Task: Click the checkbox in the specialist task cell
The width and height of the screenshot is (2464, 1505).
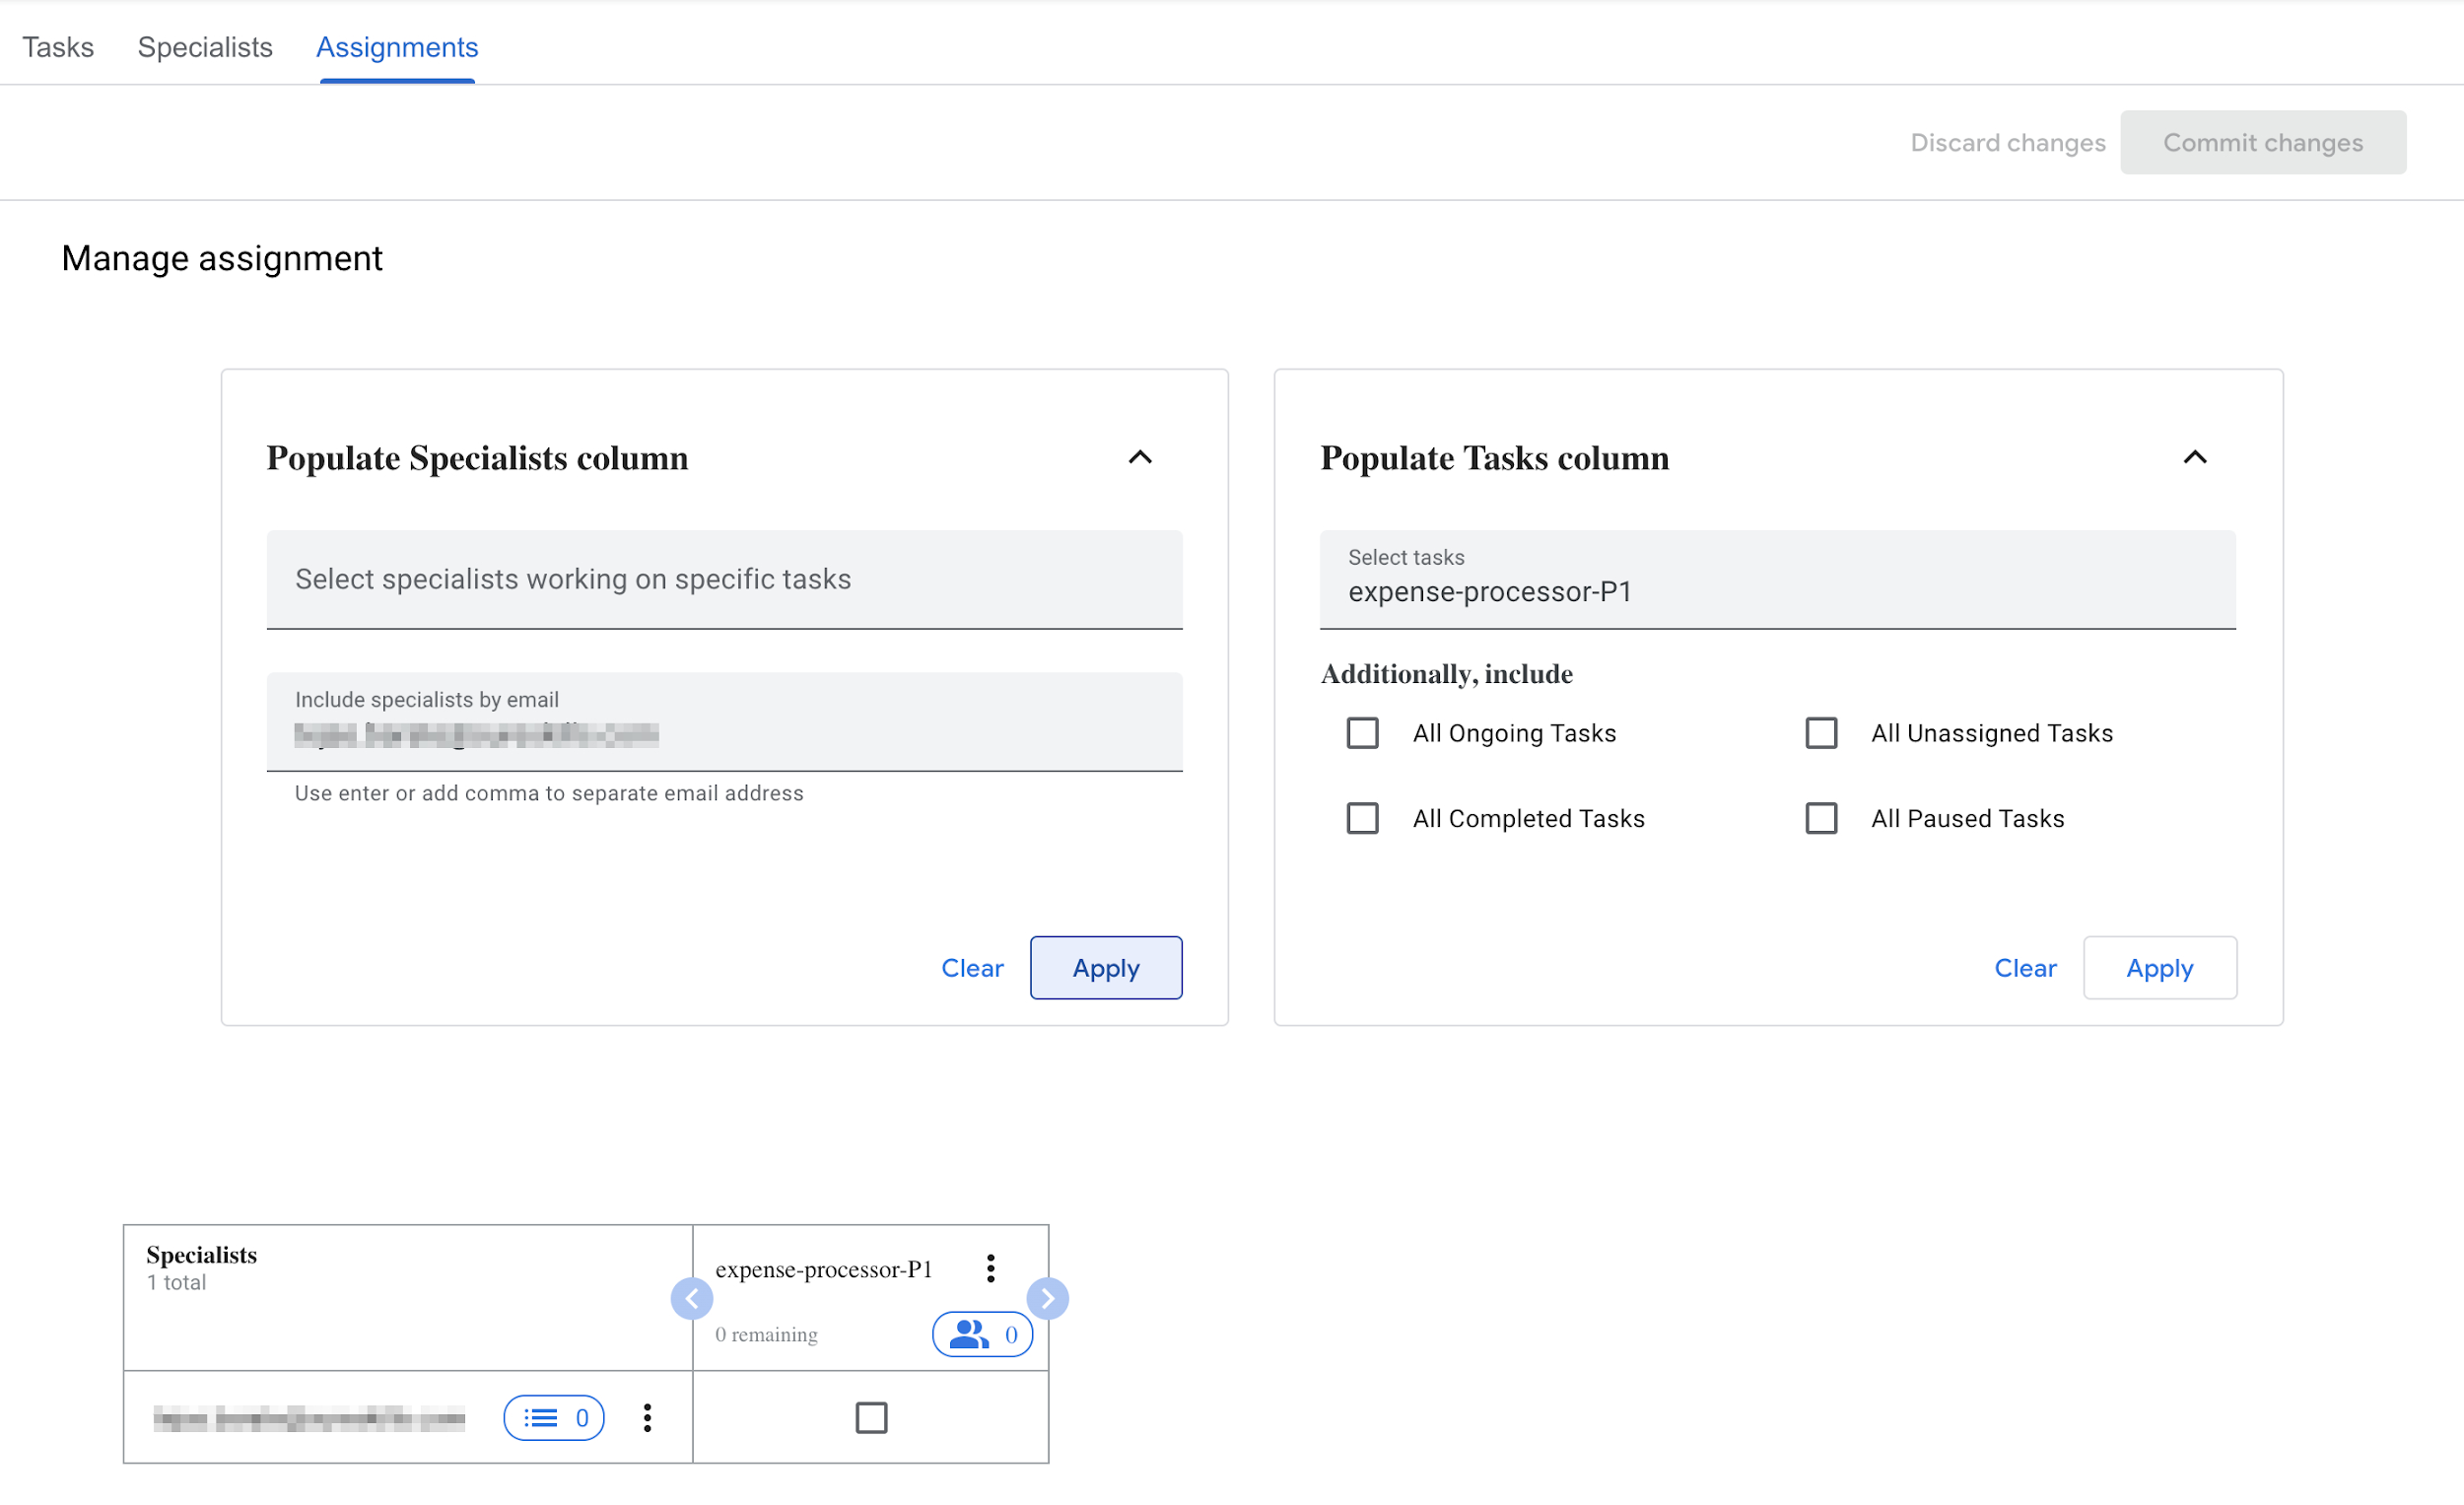Action: [x=869, y=1417]
